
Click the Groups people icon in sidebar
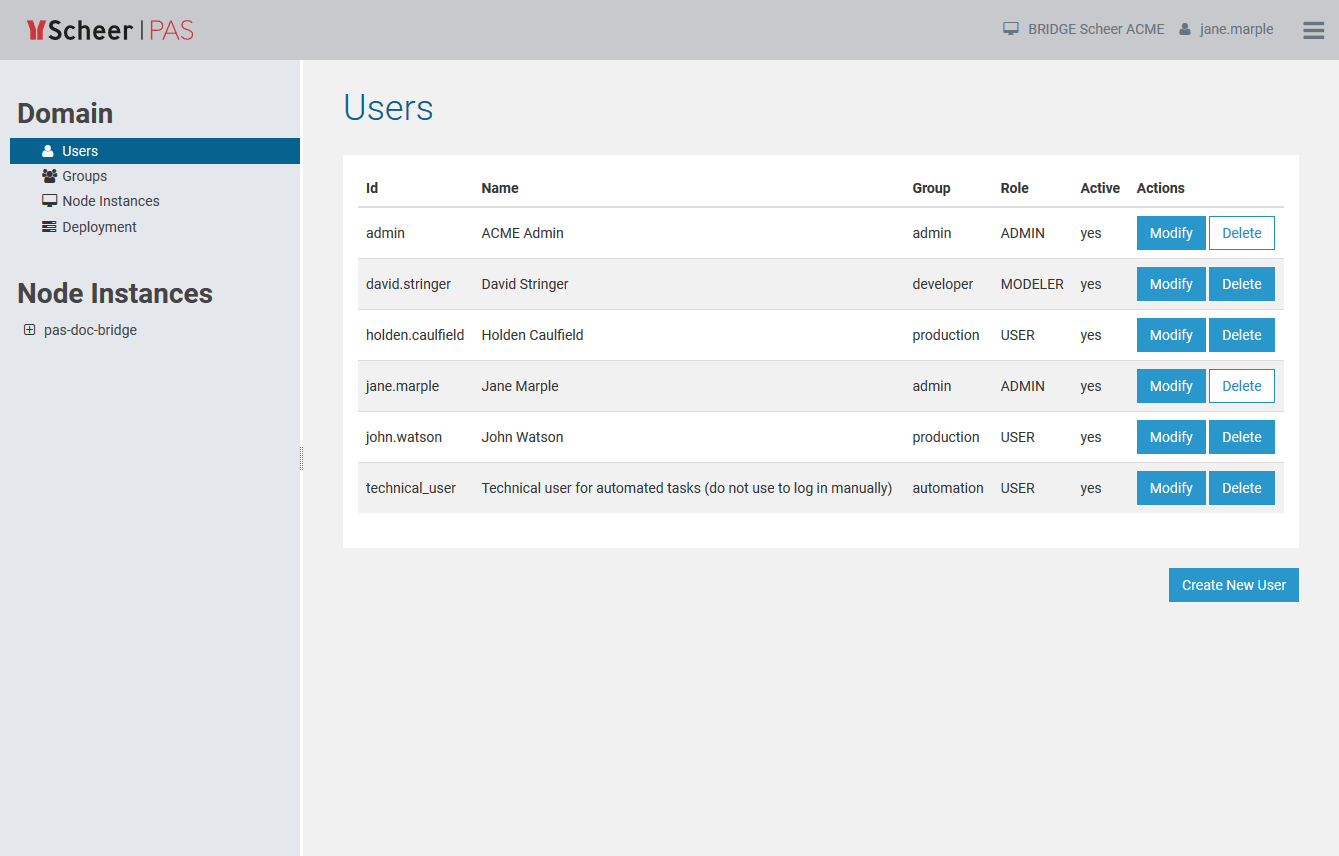[x=49, y=176]
